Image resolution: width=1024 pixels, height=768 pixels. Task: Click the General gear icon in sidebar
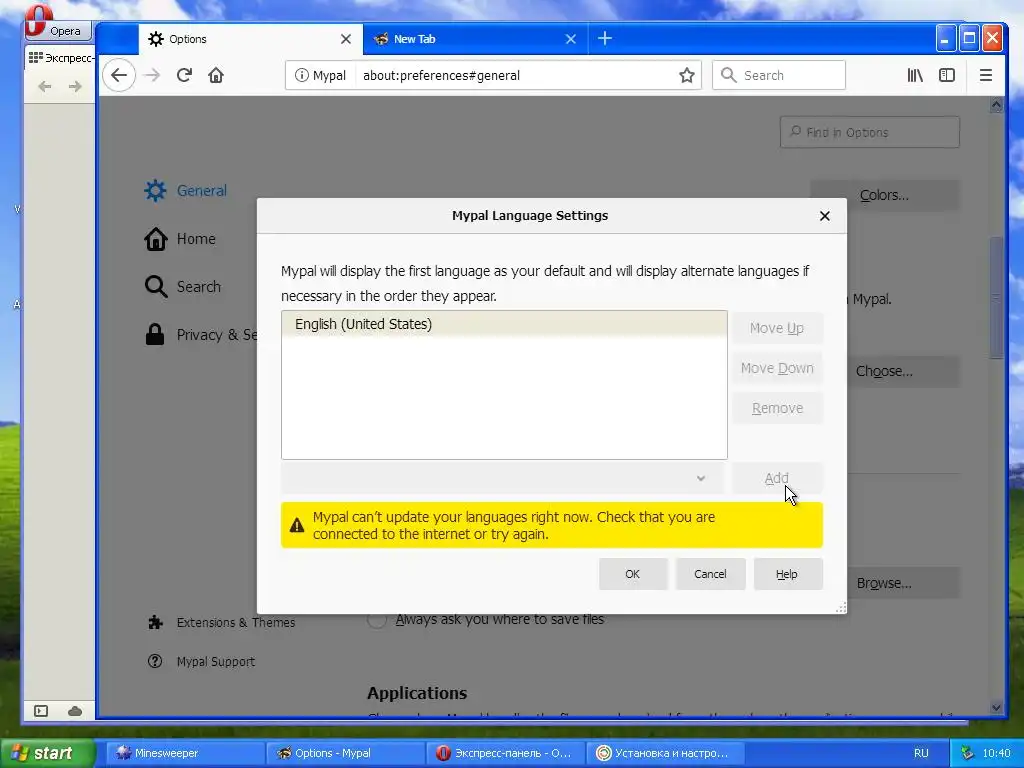155,191
